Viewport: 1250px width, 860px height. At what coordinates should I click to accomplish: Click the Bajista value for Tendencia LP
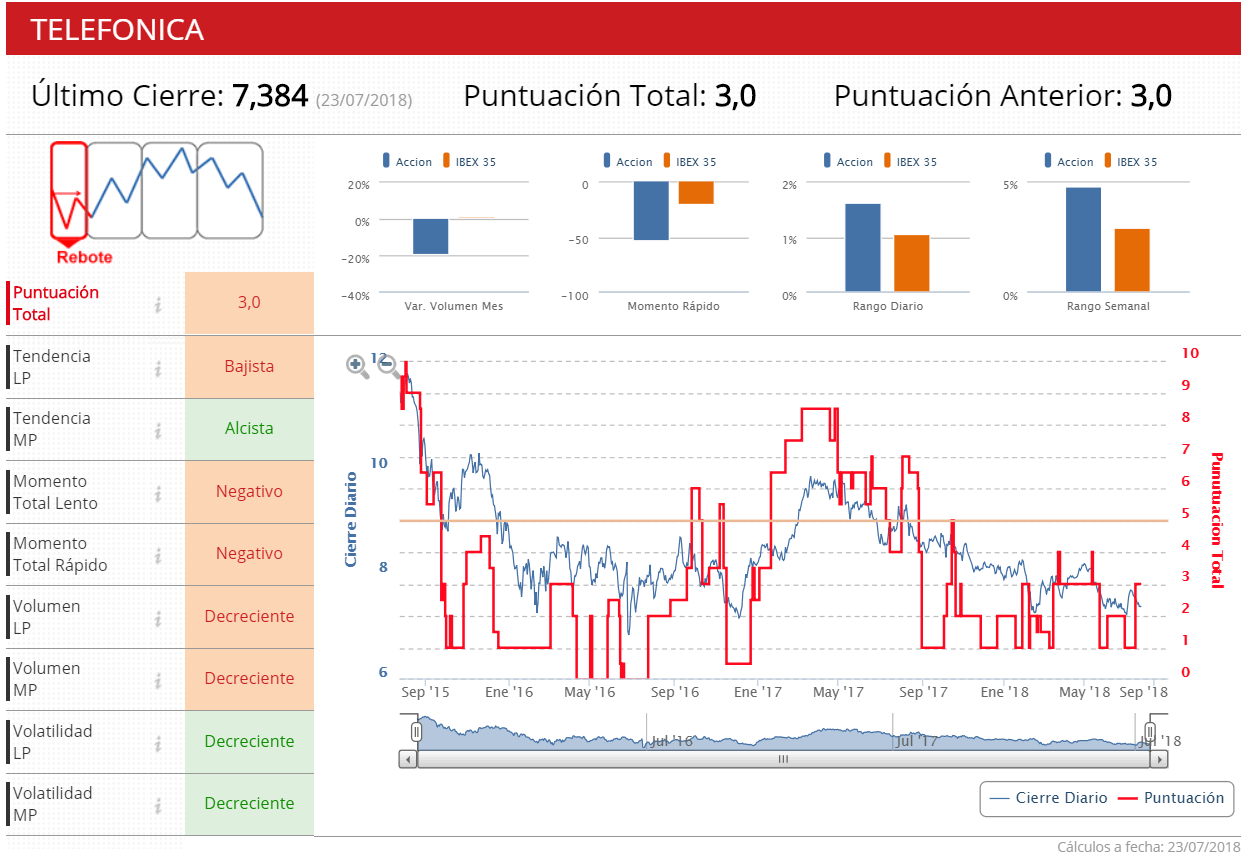tap(249, 366)
